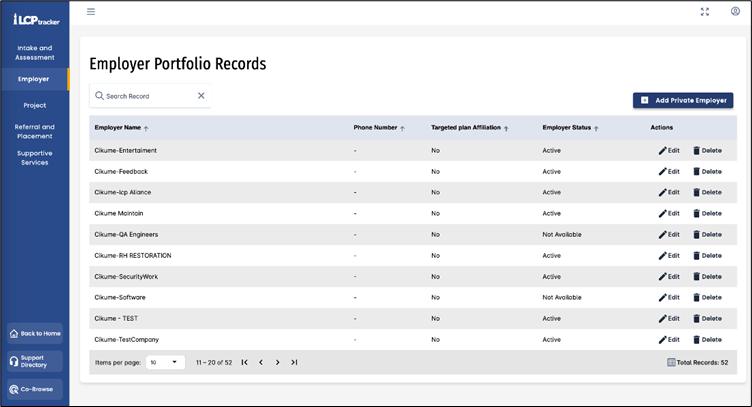Click the Employer Portfolio Records heading
Viewport: 752px width, 407px height.
click(x=177, y=64)
